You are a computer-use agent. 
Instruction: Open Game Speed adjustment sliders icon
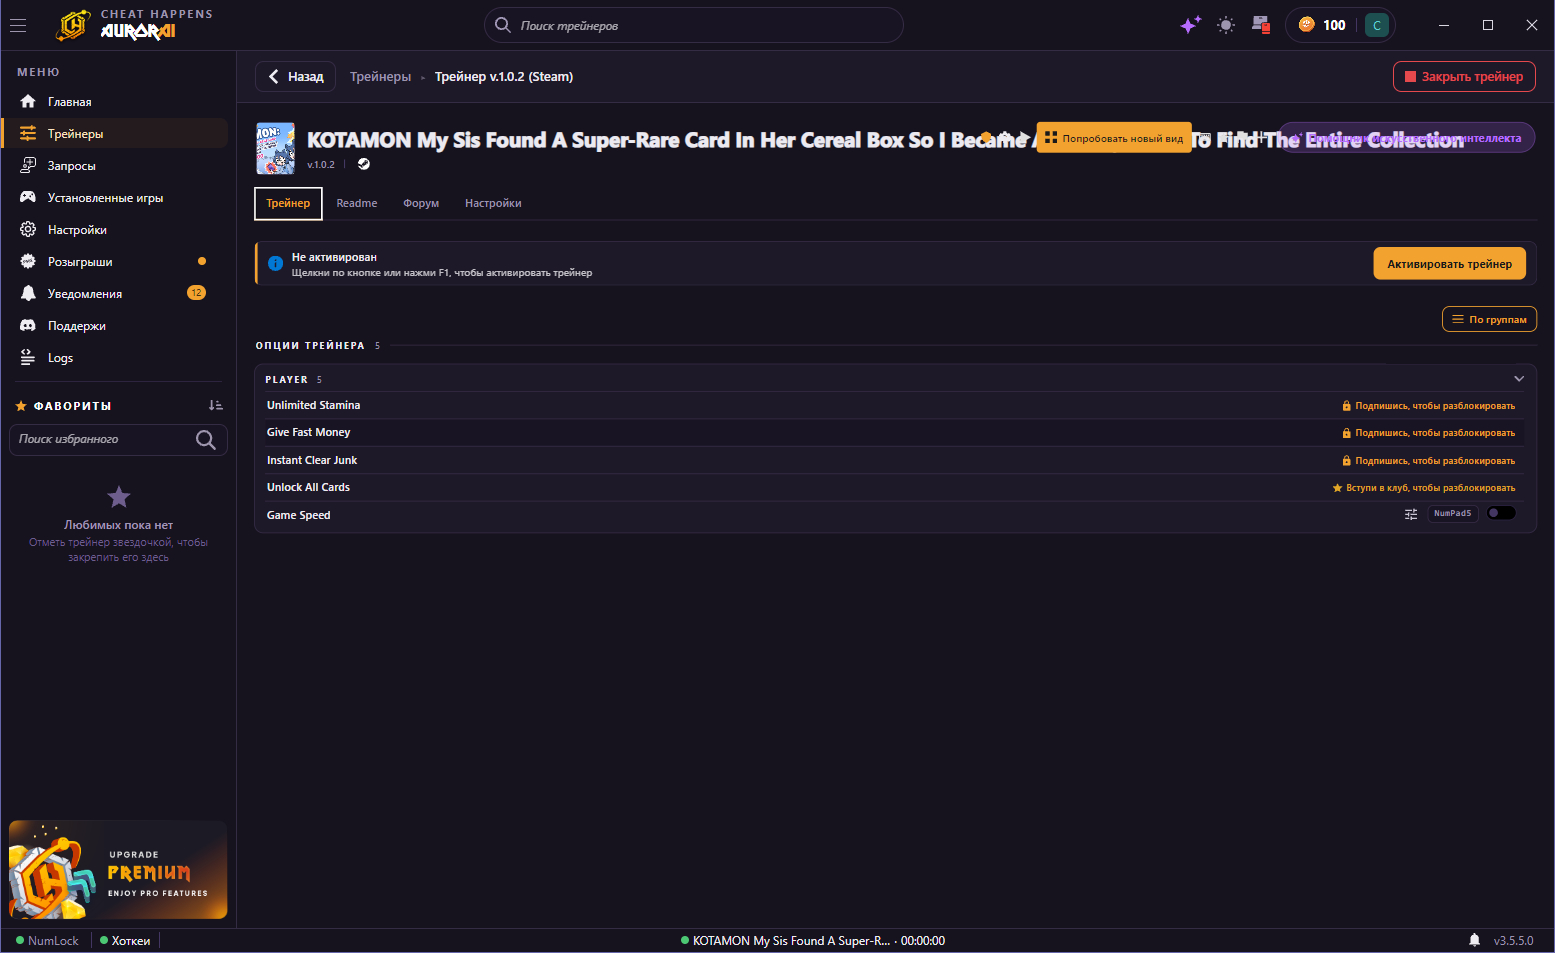click(x=1411, y=514)
